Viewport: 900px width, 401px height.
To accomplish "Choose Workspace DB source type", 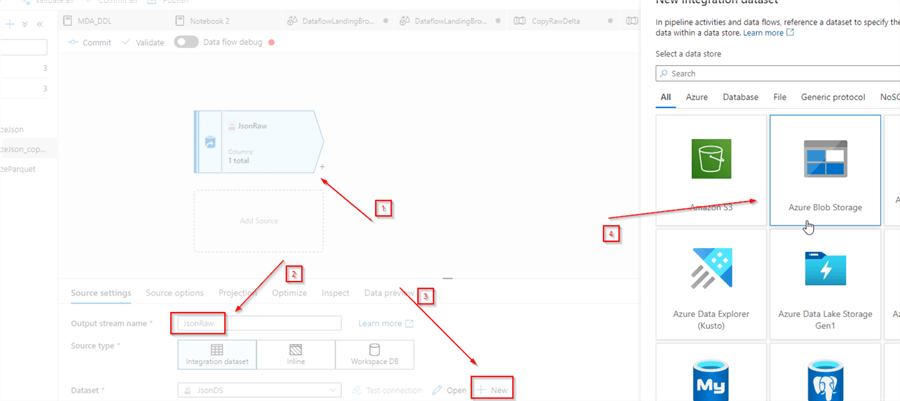I will pyautogui.click(x=374, y=355).
